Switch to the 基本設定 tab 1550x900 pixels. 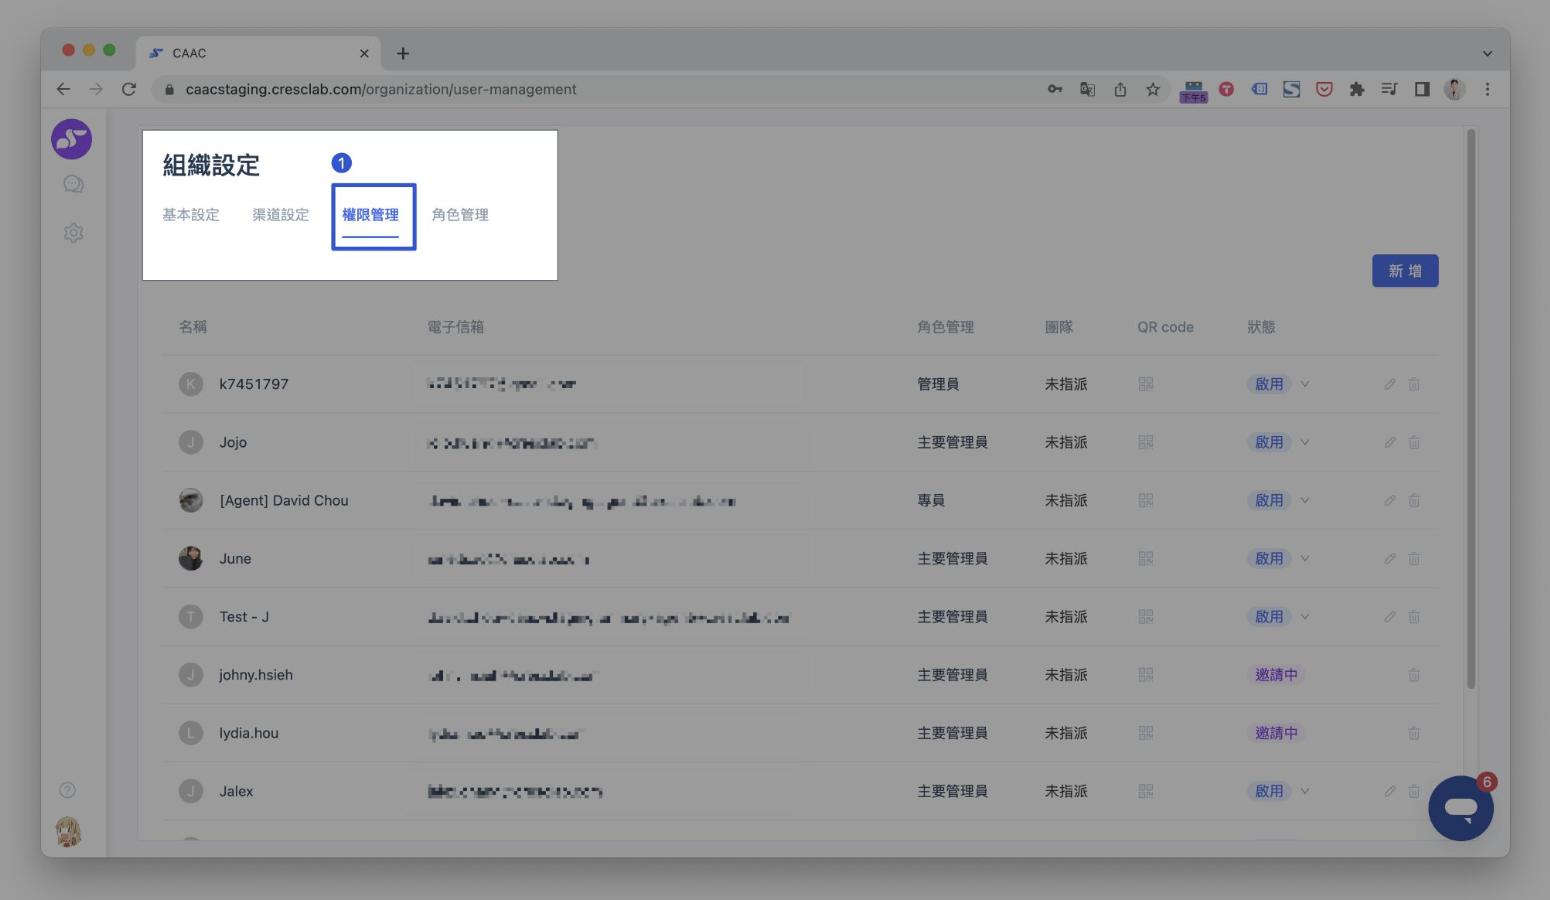(191, 215)
